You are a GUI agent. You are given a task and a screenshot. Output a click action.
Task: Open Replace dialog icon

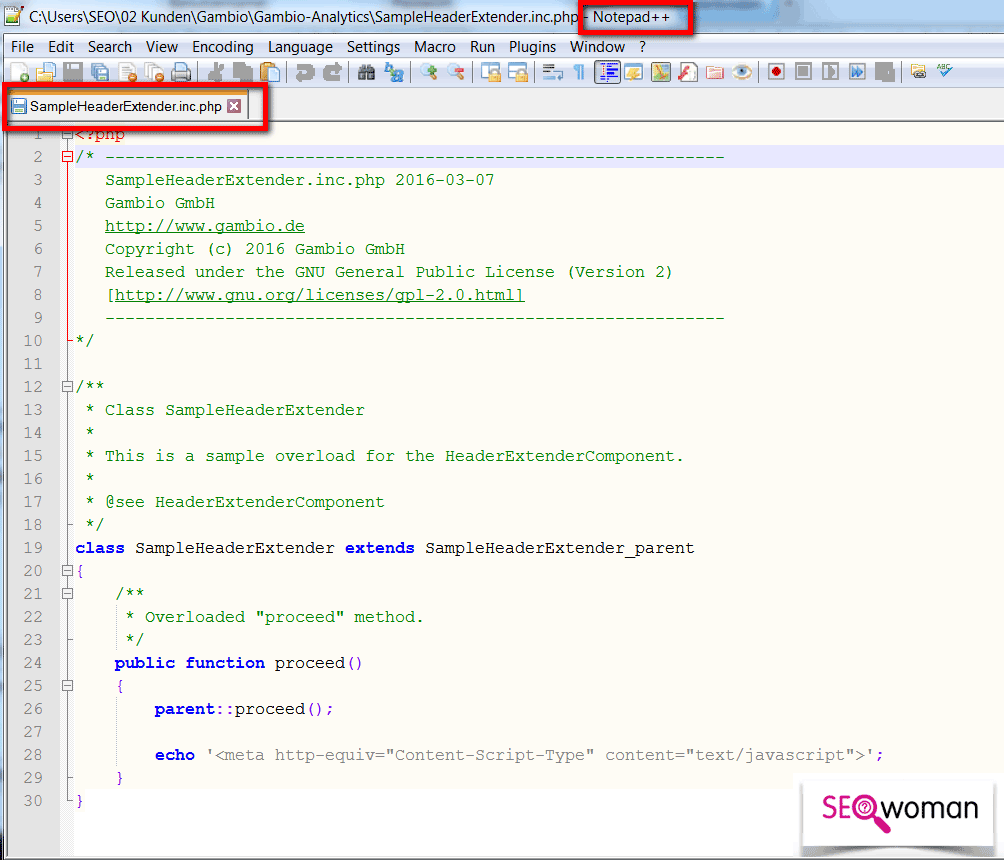click(394, 72)
